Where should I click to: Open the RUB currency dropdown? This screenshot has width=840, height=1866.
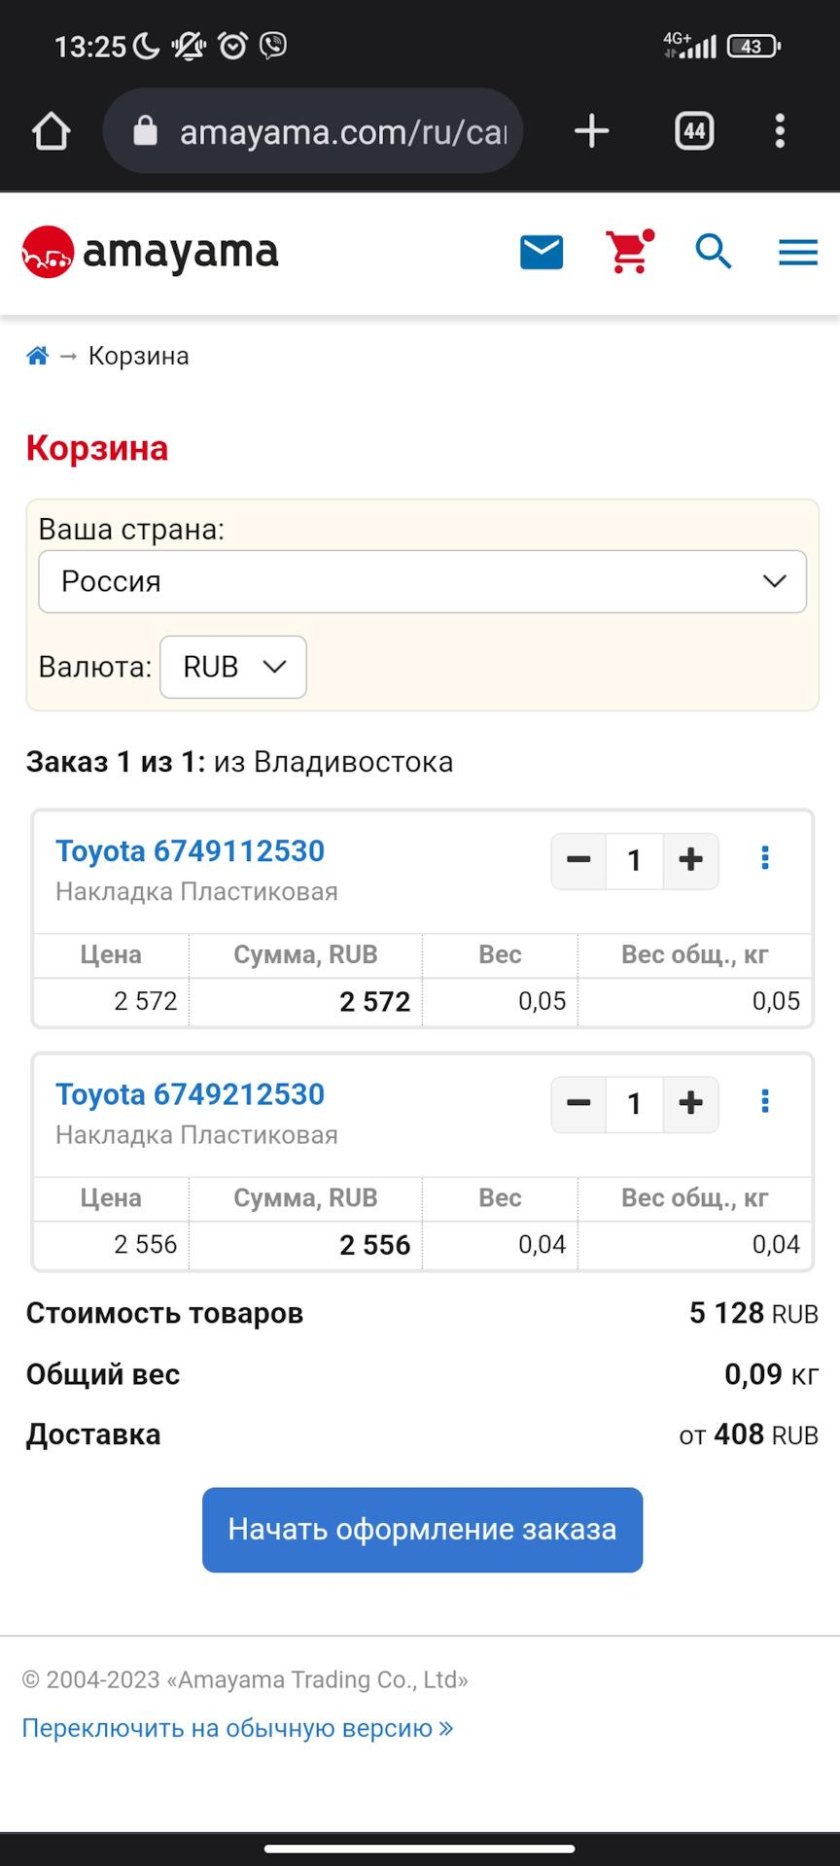233,667
